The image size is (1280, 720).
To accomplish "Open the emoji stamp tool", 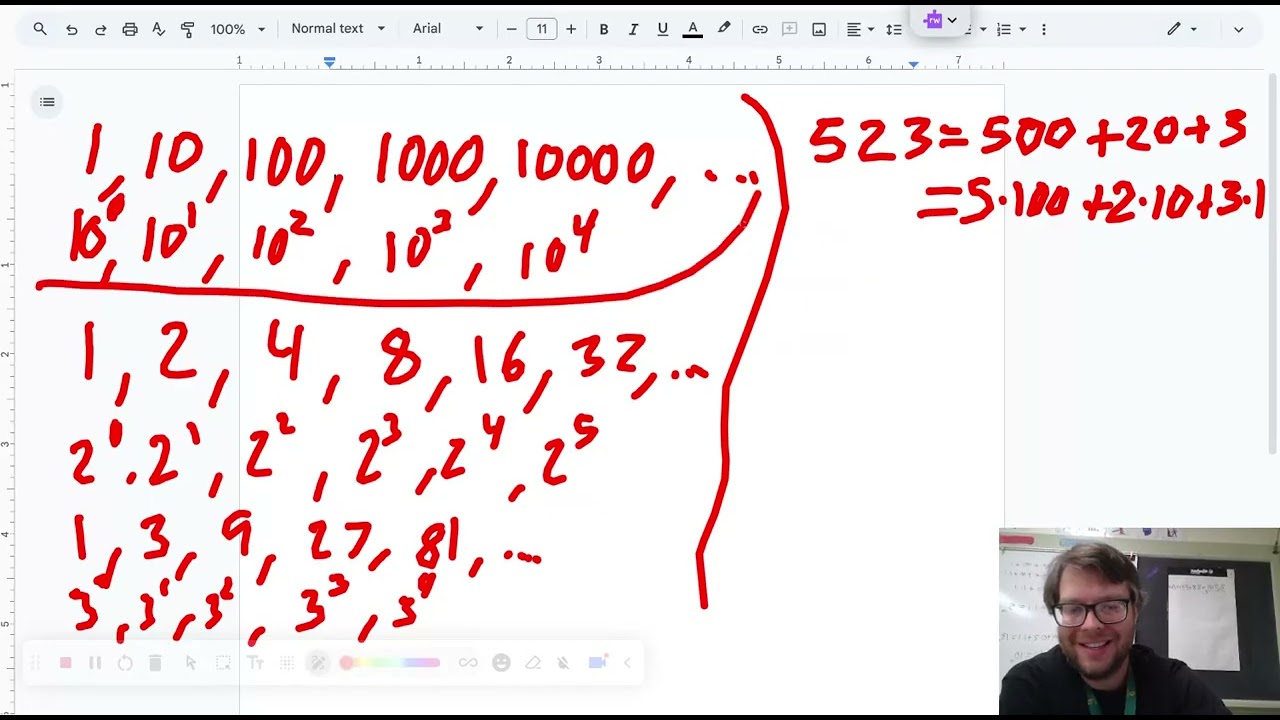I will pos(501,663).
